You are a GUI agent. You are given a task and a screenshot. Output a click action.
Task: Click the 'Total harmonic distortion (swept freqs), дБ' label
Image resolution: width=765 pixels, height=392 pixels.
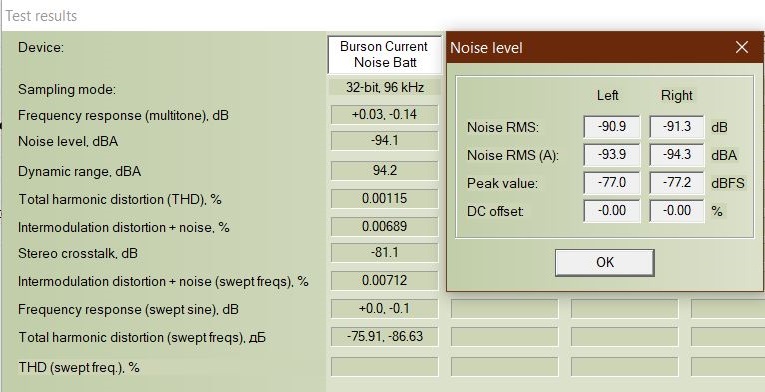pyautogui.click(x=142, y=337)
